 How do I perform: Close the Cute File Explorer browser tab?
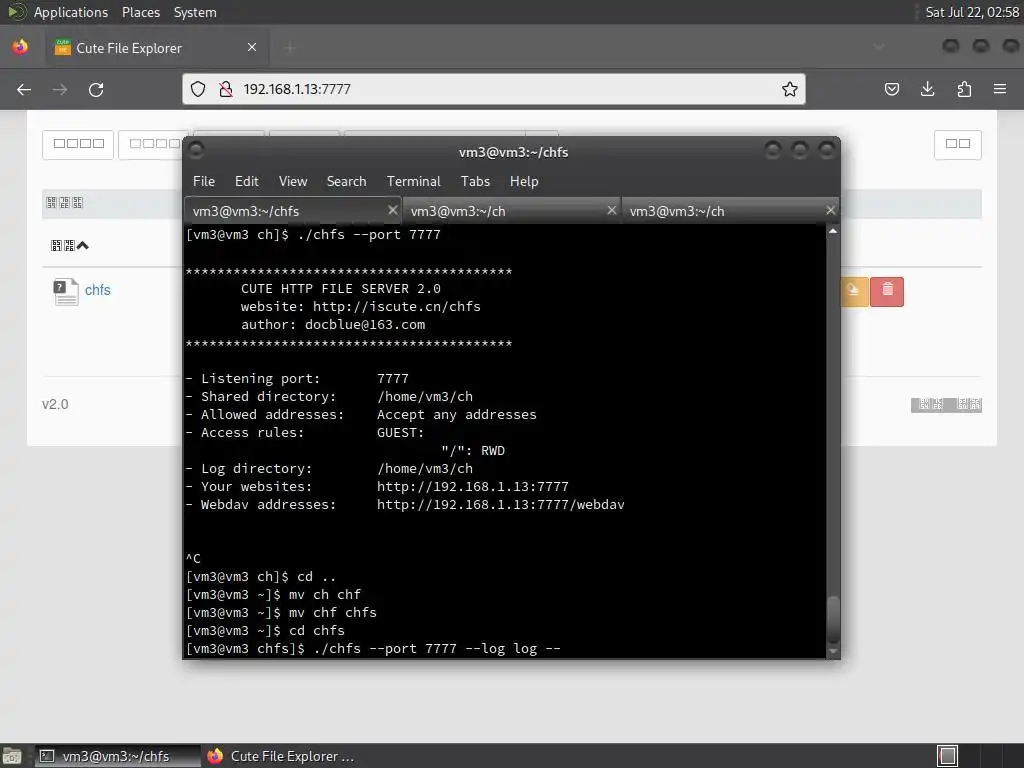coord(252,47)
